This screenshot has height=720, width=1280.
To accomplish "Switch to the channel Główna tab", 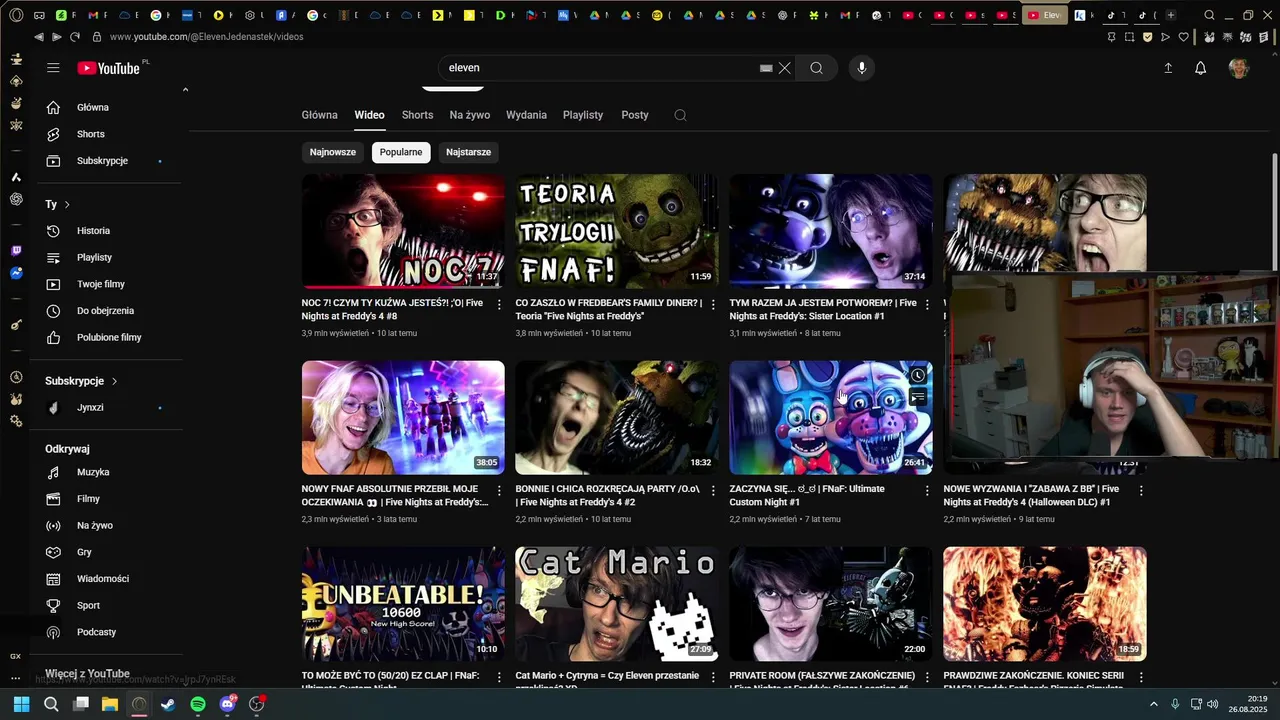I will (320, 115).
